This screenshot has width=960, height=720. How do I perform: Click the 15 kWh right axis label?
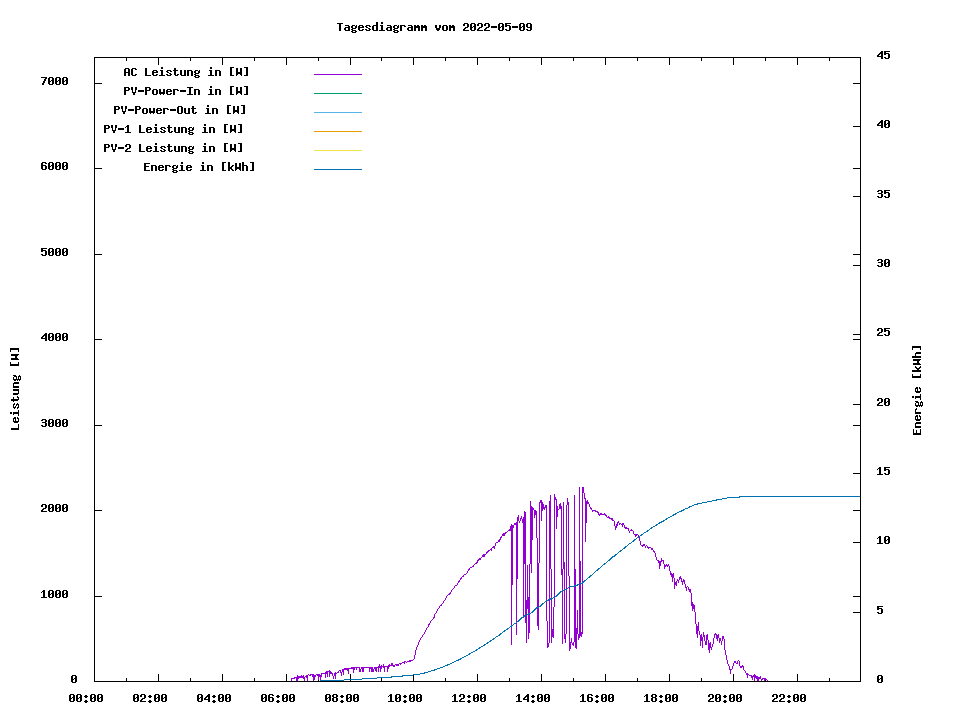[x=883, y=472]
